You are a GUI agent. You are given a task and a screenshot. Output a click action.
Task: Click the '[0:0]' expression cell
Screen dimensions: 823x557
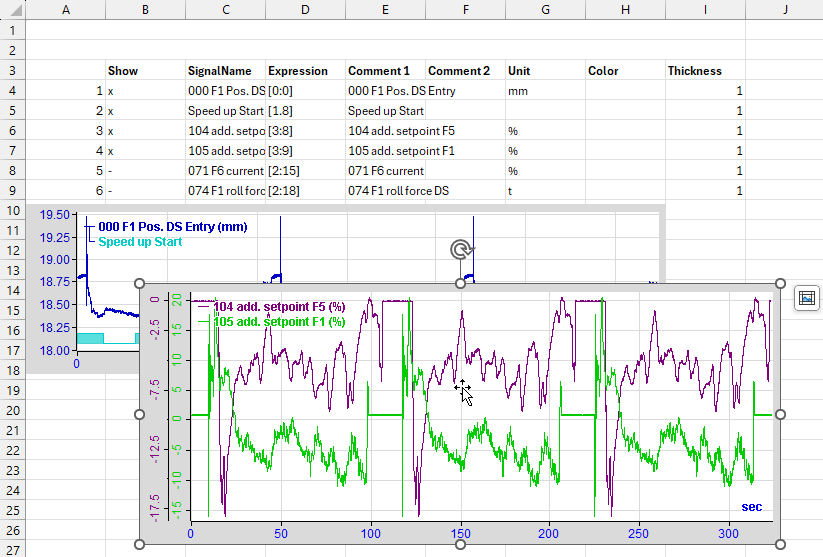[x=305, y=91]
